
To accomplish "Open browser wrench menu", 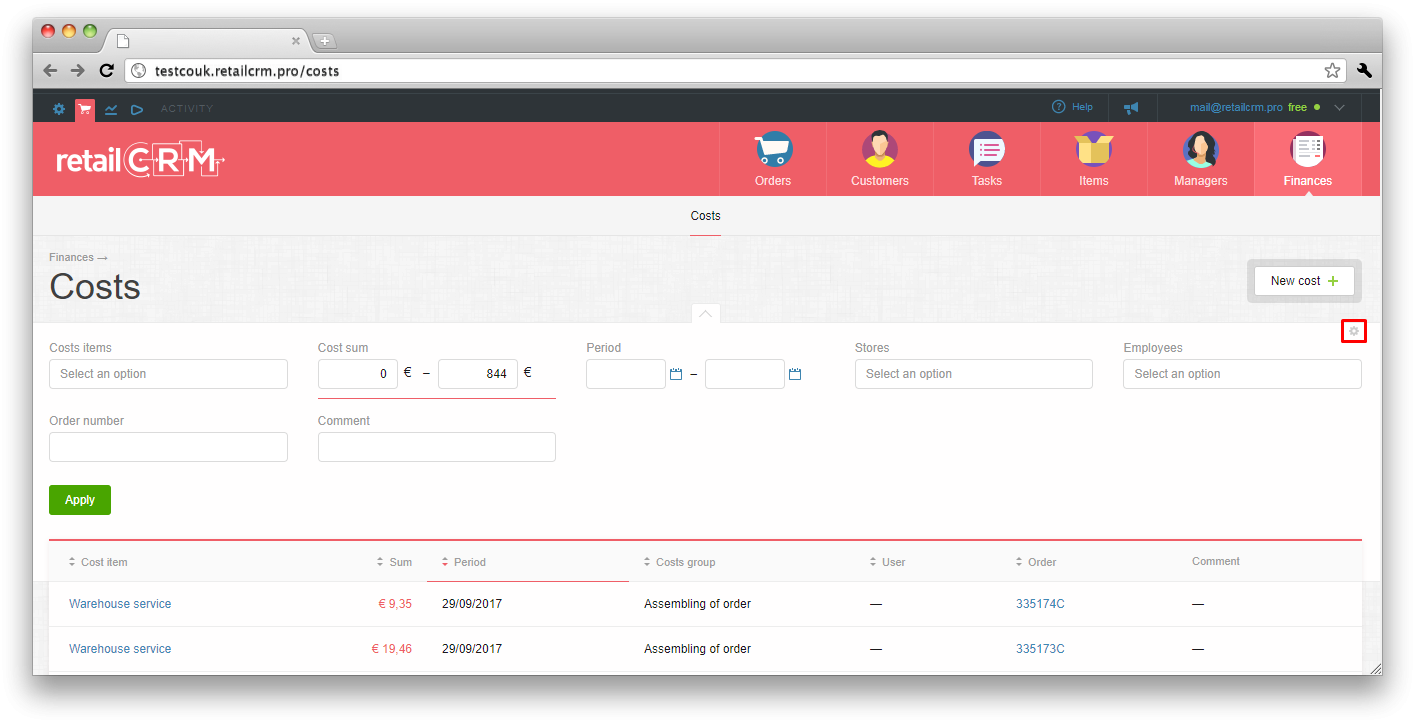I will tap(1364, 70).
